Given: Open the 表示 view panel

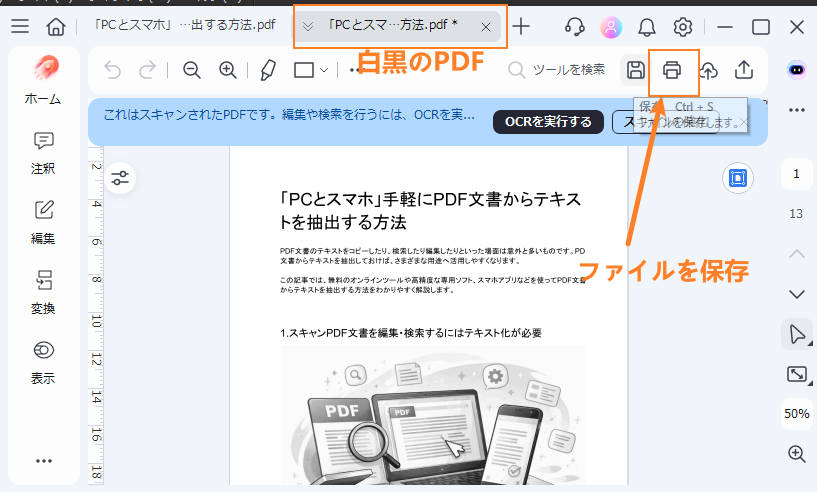Looking at the screenshot, I should point(43,363).
